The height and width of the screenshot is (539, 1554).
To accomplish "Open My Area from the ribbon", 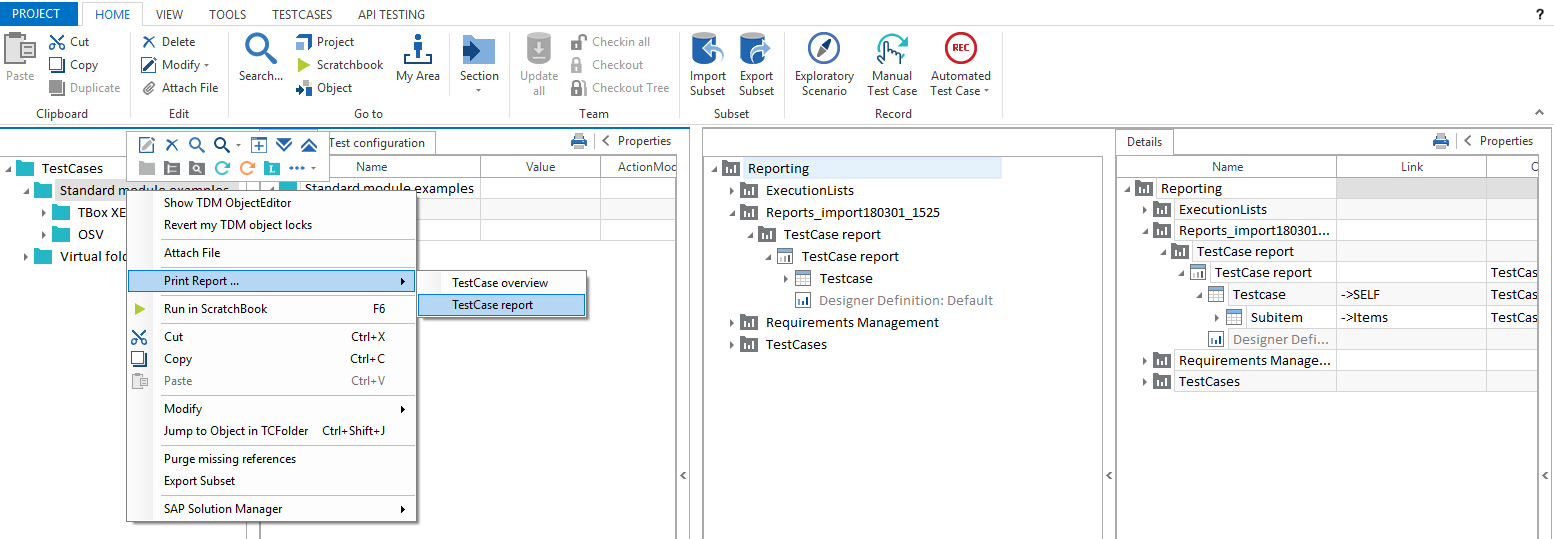I will 417,50.
